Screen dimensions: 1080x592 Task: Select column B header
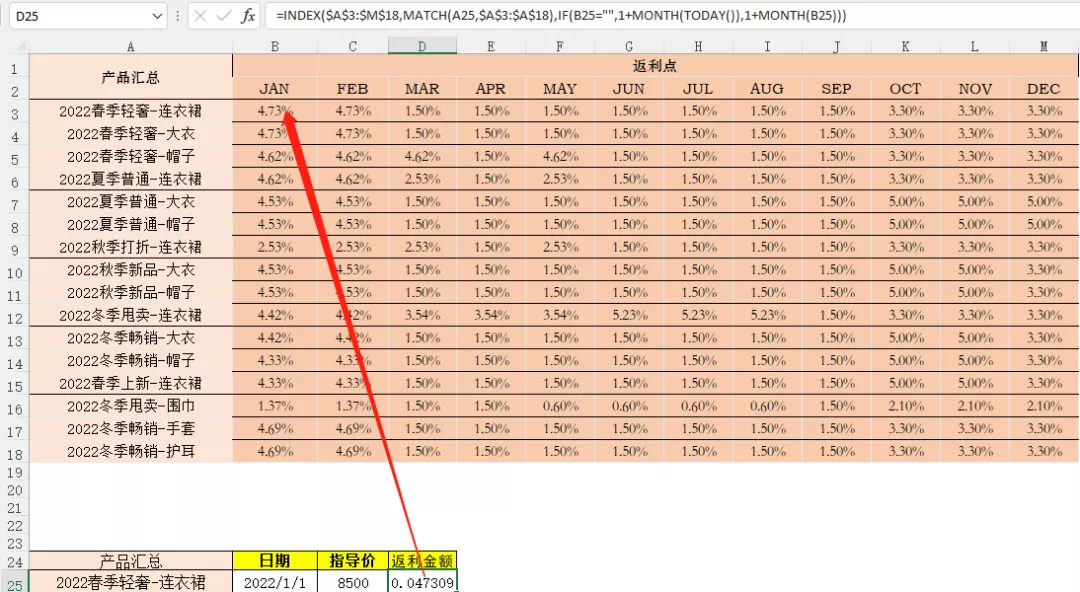tap(275, 47)
